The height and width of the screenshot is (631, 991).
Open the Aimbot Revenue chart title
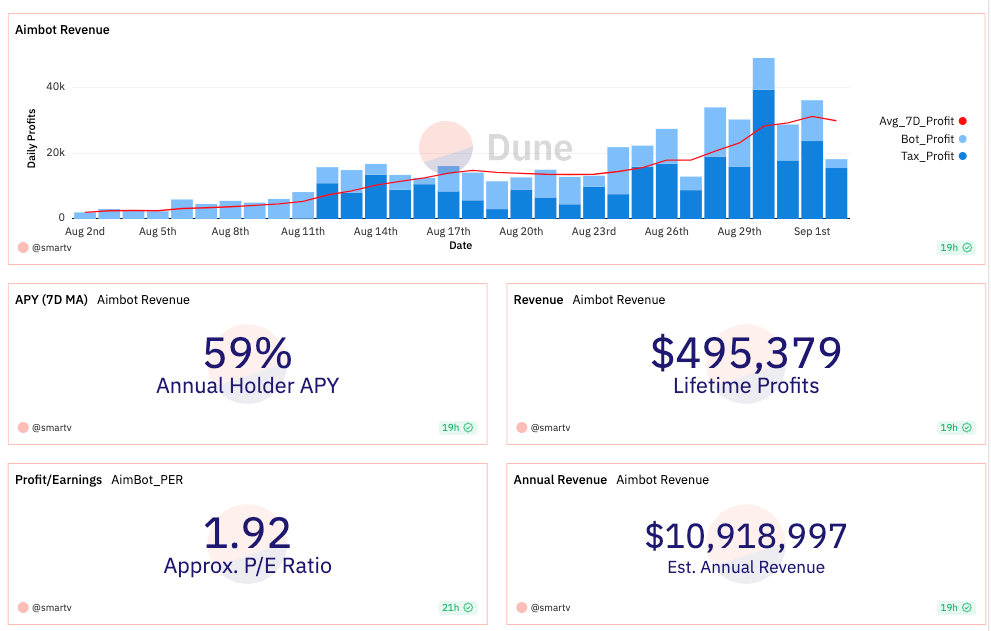coord(62,30)
